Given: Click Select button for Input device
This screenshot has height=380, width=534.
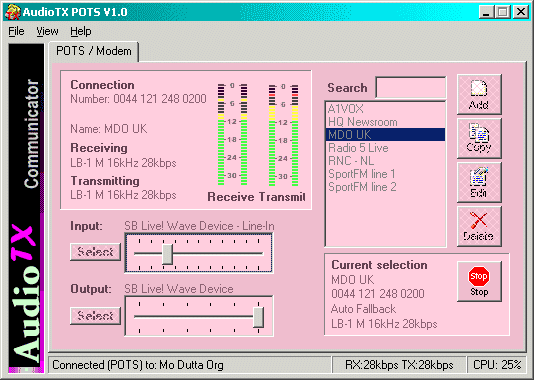Looking at the screenshot, I should (x=95, y=252).
